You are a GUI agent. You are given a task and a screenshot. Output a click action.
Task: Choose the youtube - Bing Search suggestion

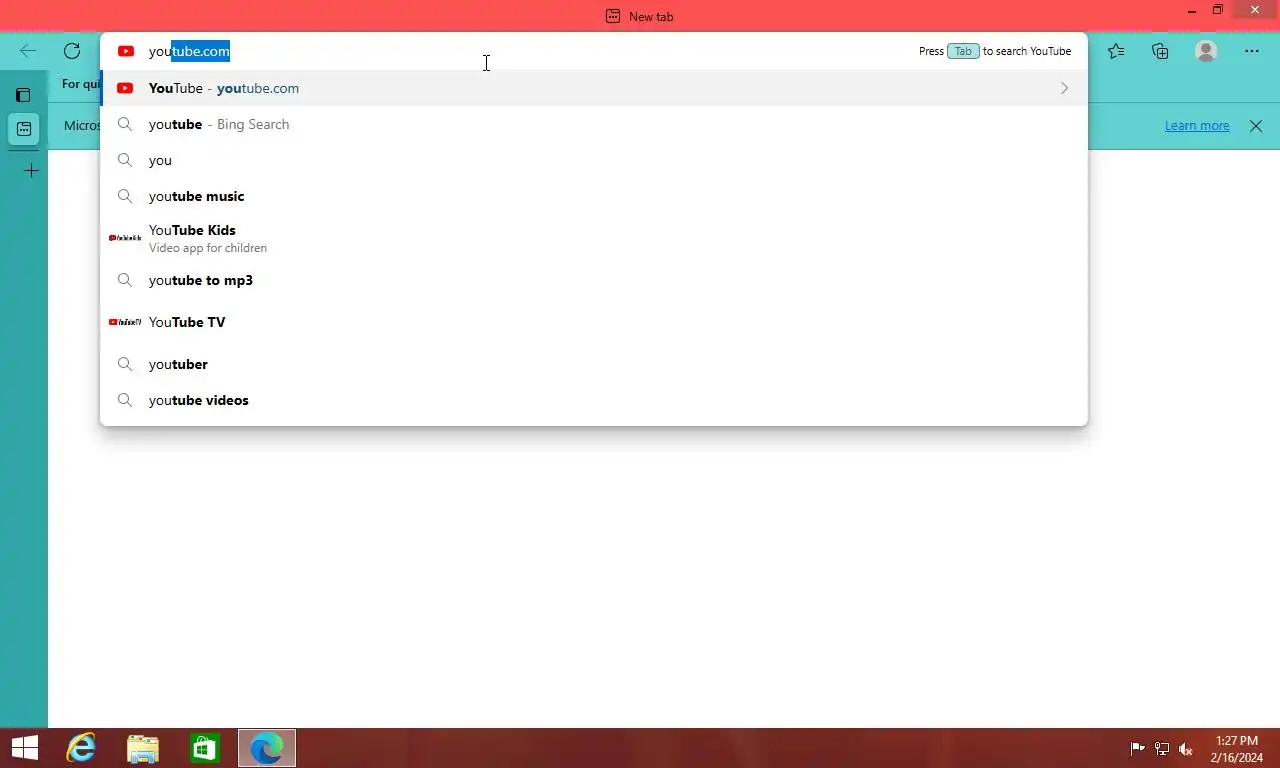(594, 124)
